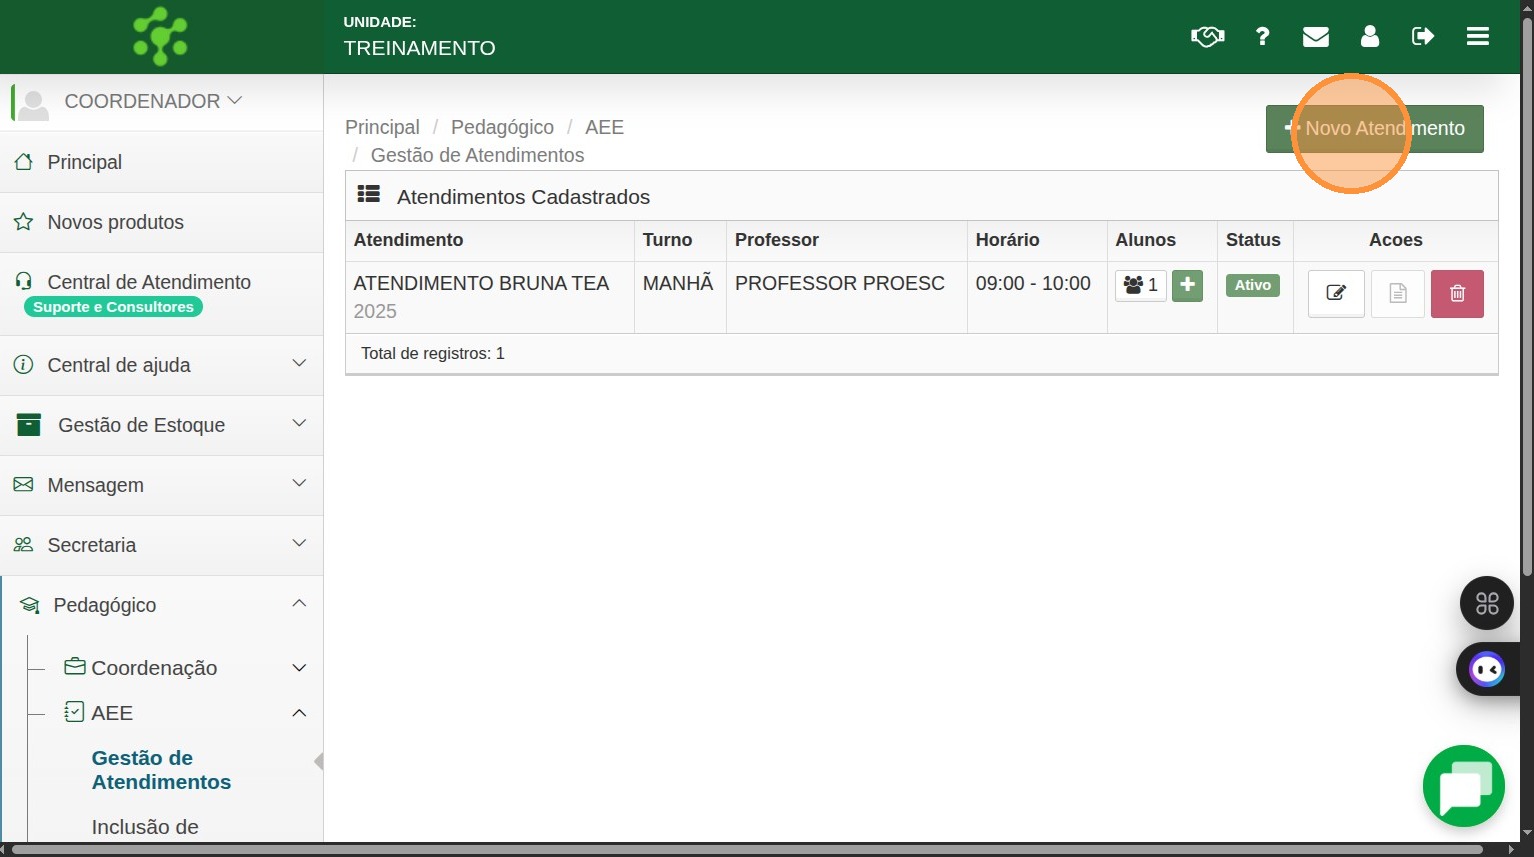The image size is (1534, 857).
Task: Open document icon for ATENDIMENTO BRUNA TEA
Action: tap(1398, 294)
